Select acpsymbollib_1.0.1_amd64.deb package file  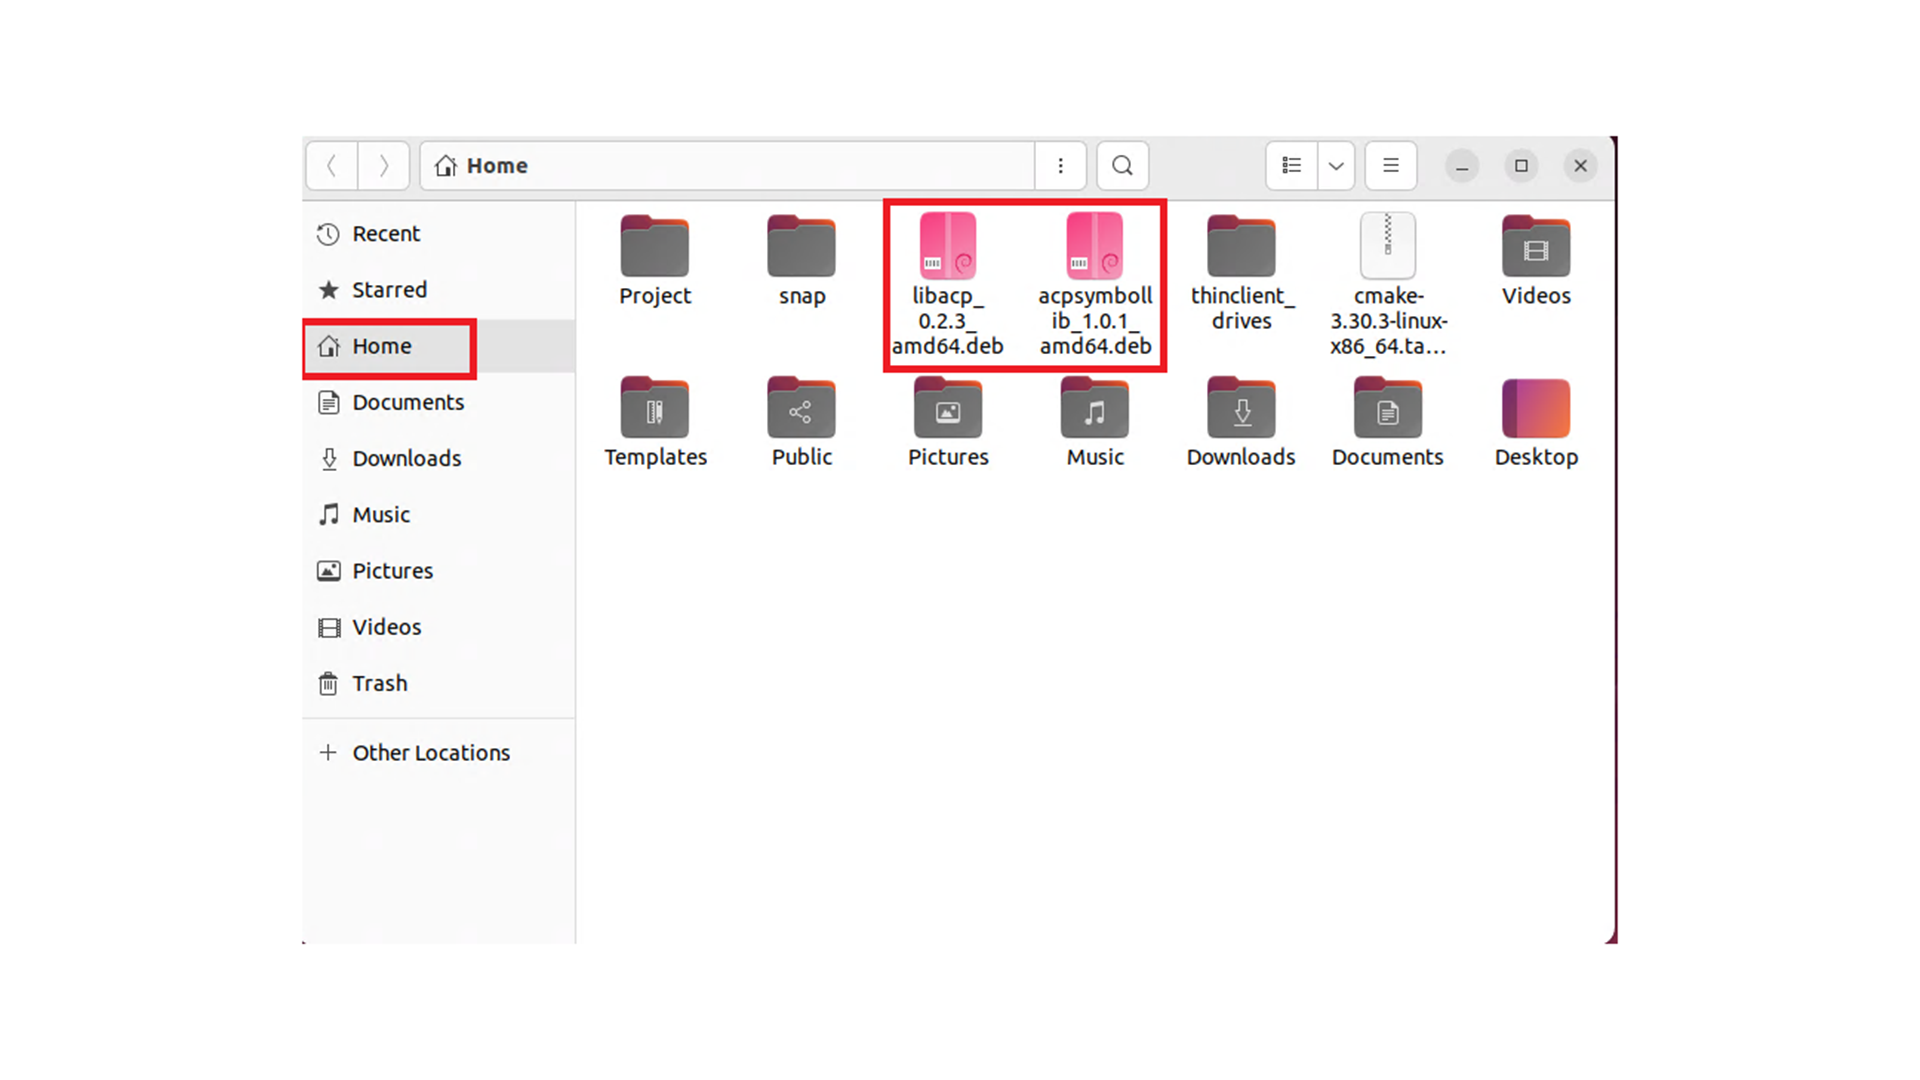point(1094,247)
